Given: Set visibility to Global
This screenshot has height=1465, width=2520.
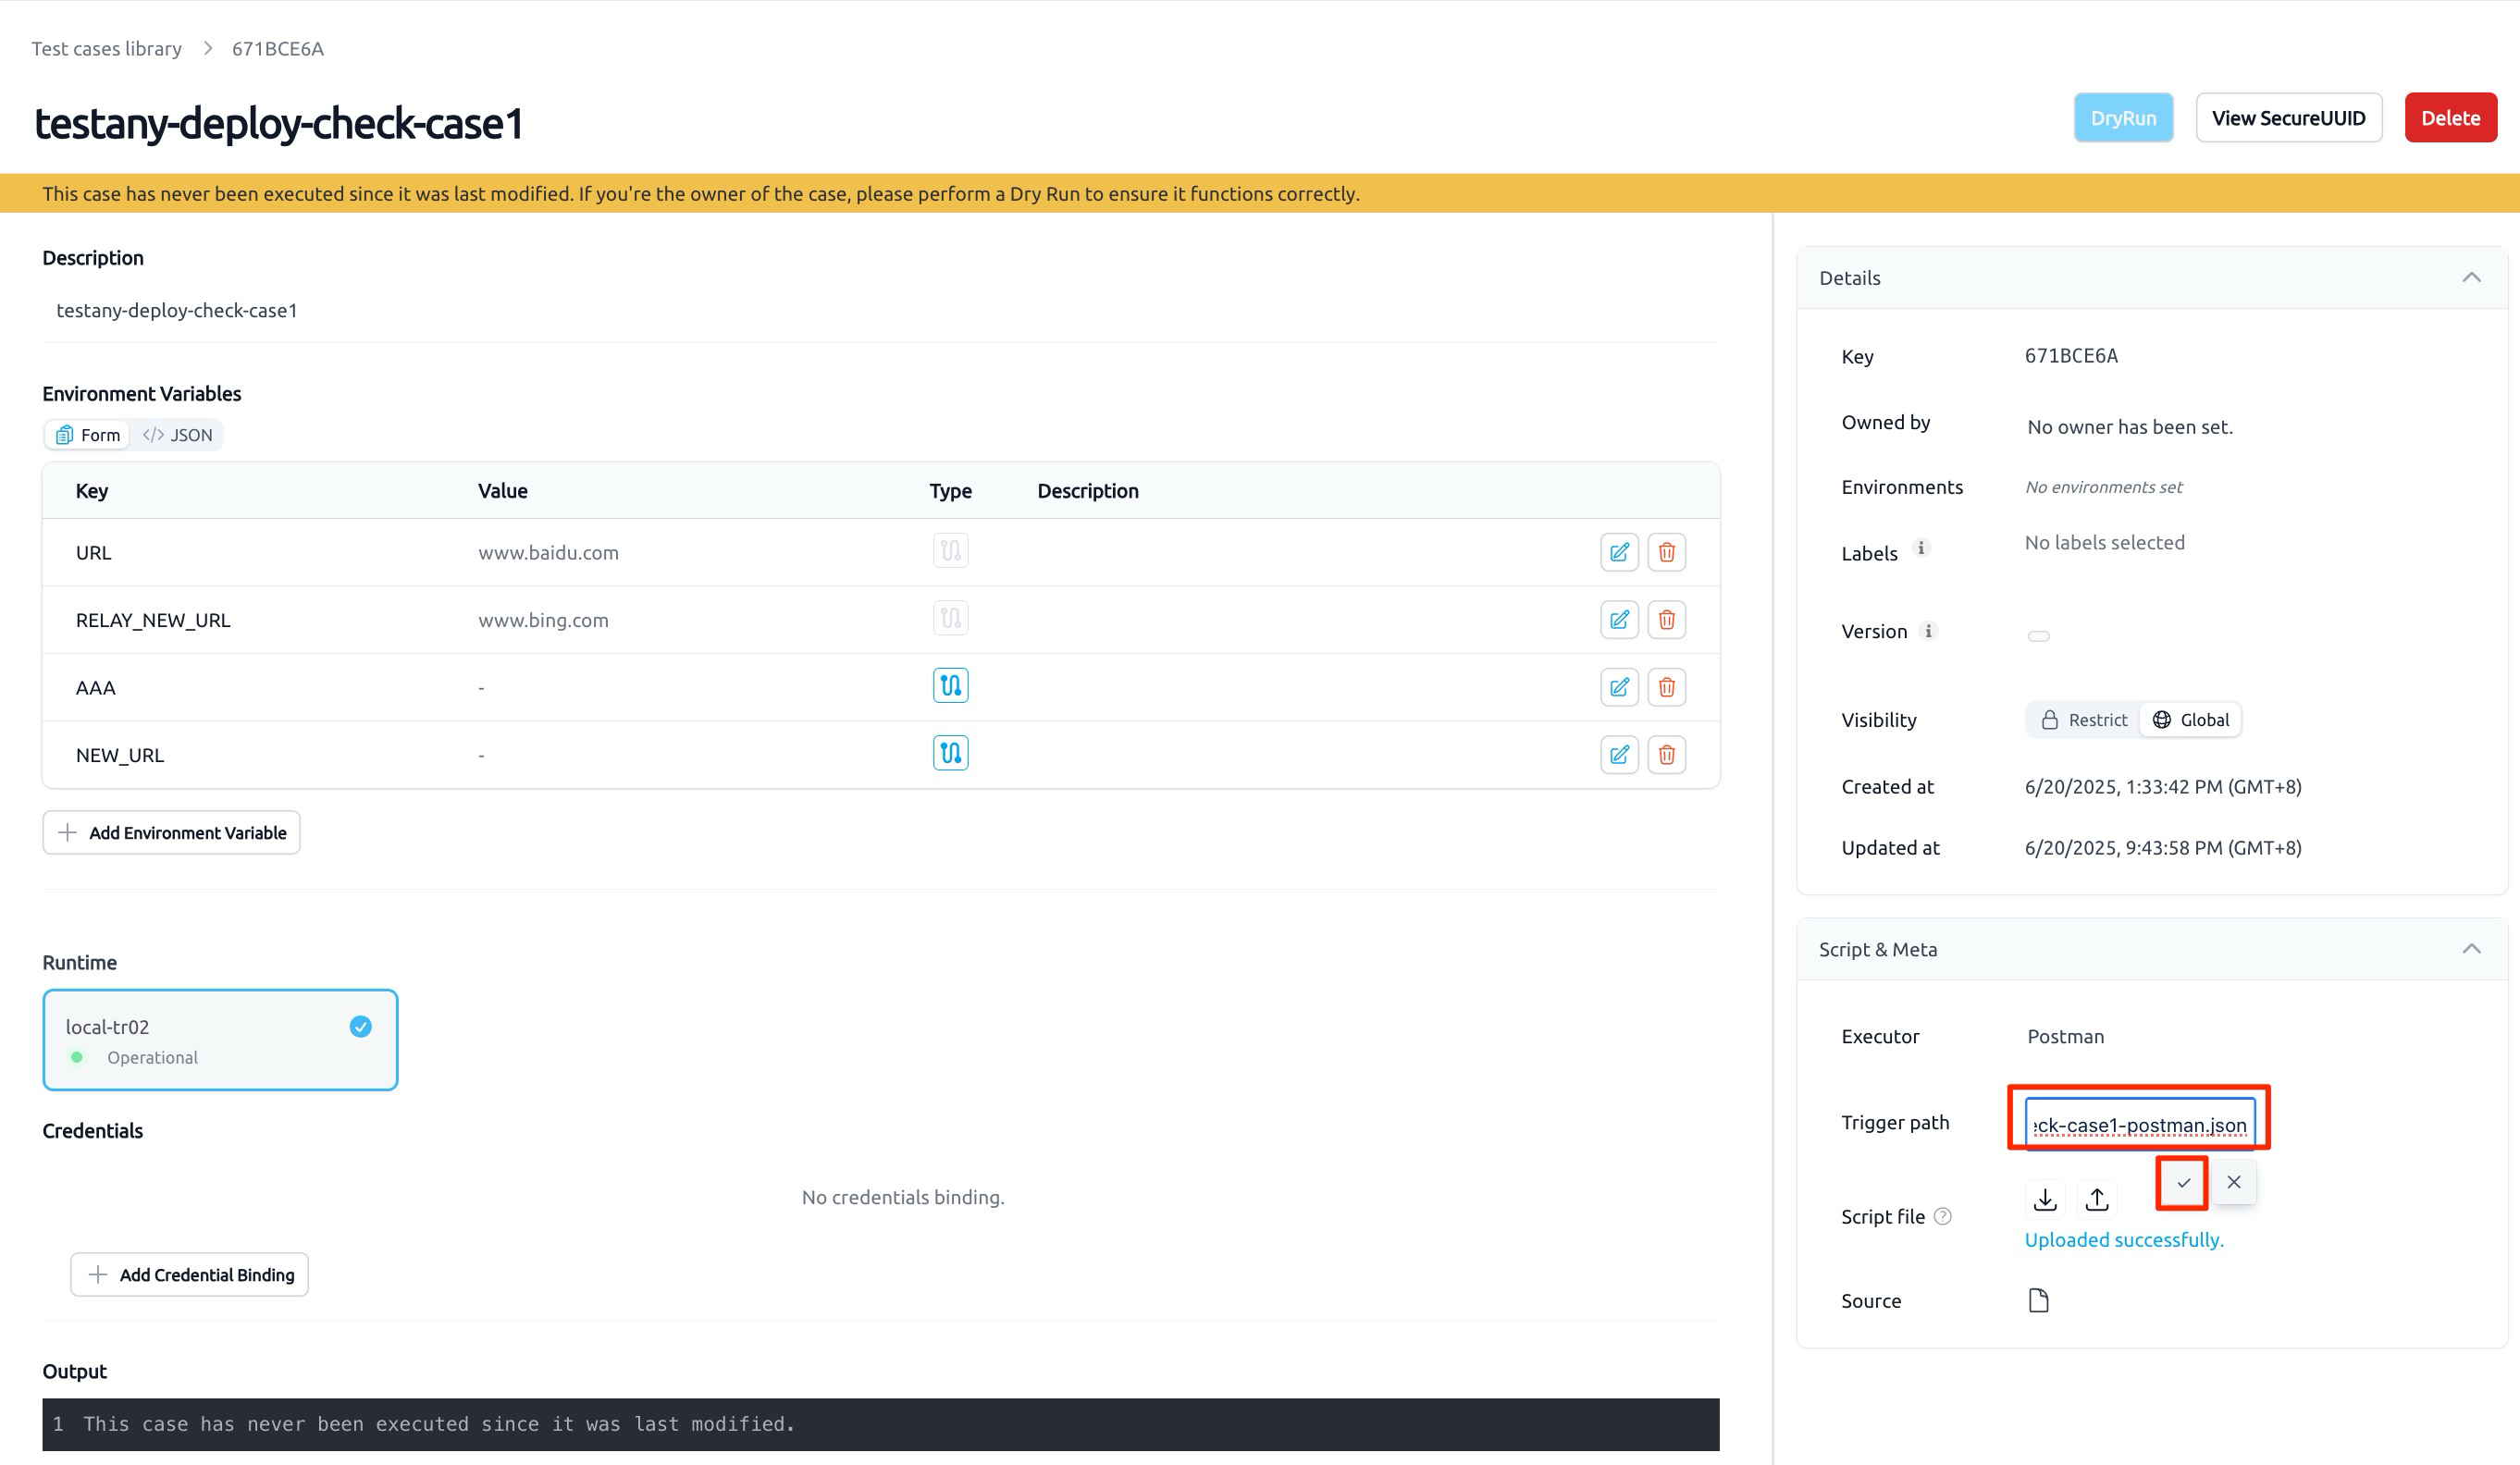Looking at the screenshot, I should [x=2190, y=720].
